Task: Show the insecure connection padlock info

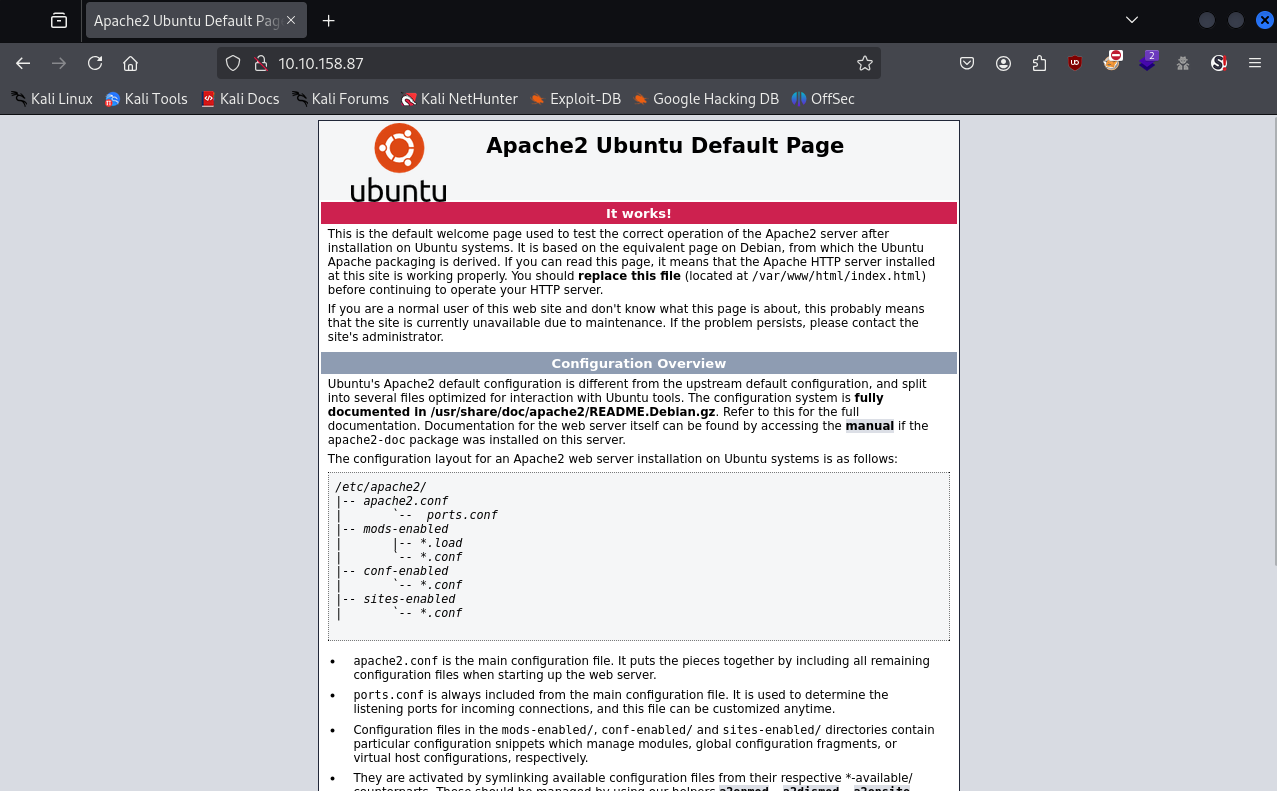Action: point(260,63)
